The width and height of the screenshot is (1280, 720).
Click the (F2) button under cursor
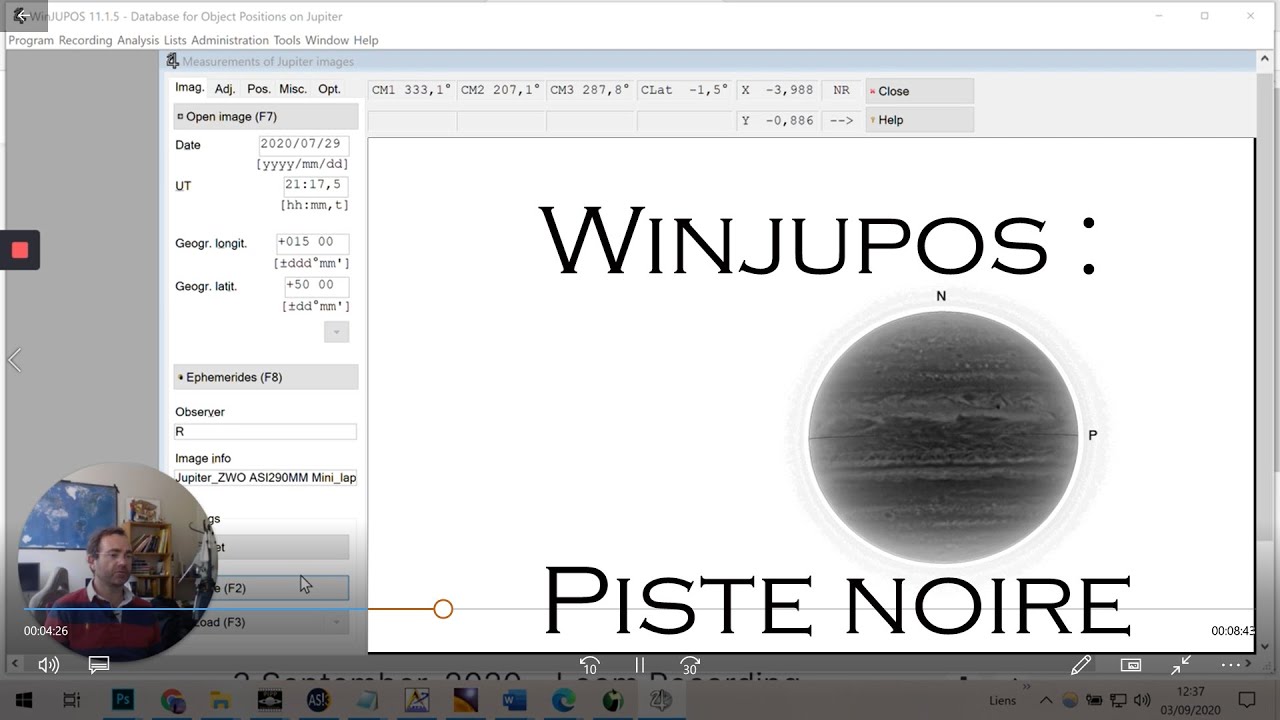tap(270, 588)
